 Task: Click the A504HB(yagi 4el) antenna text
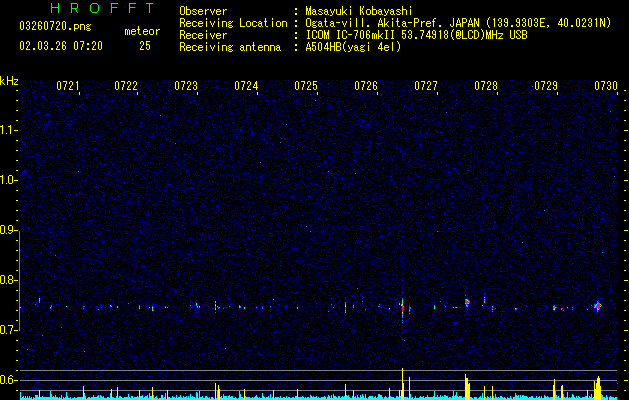tap(353, 47)
